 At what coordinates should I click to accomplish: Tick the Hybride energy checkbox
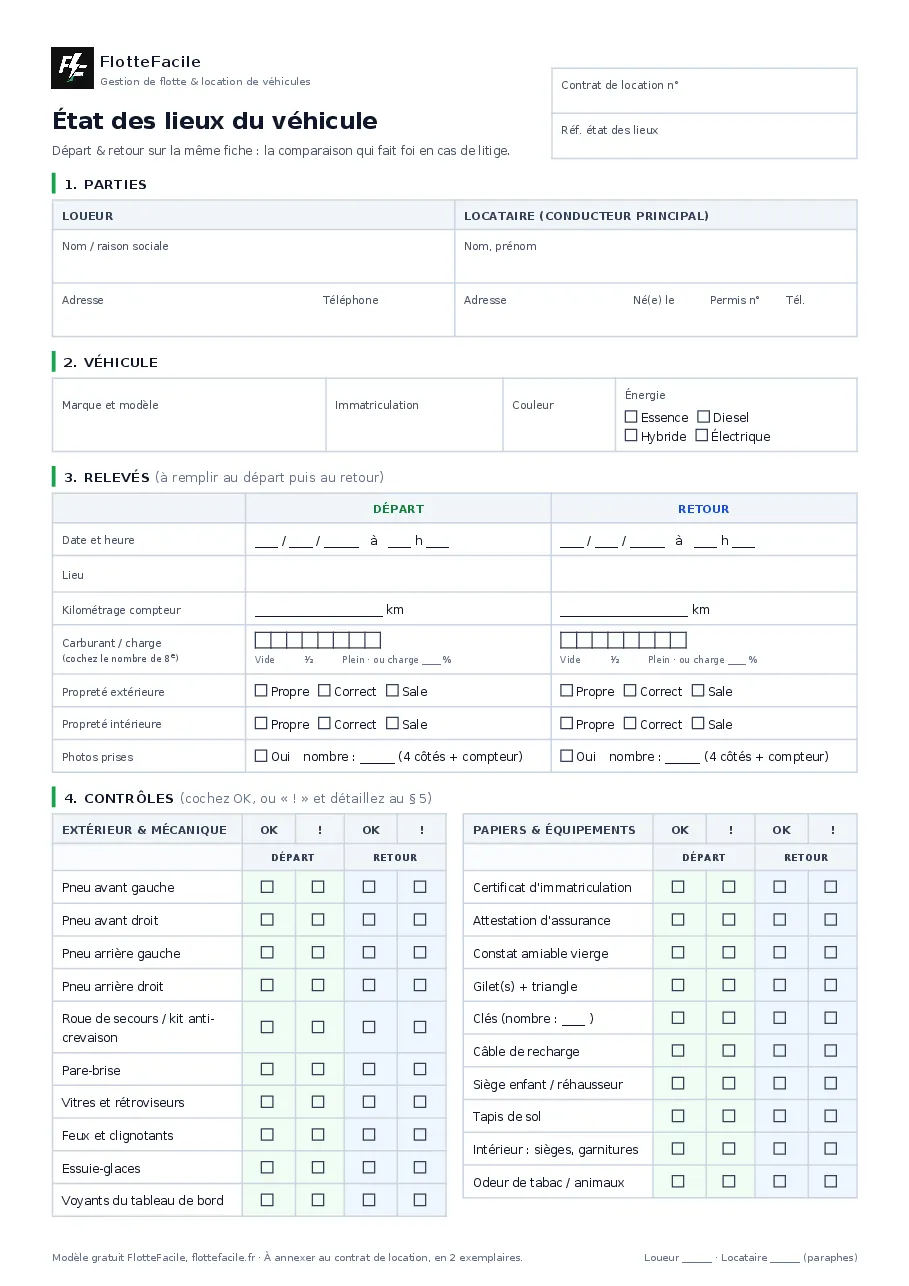coord(631,436)
